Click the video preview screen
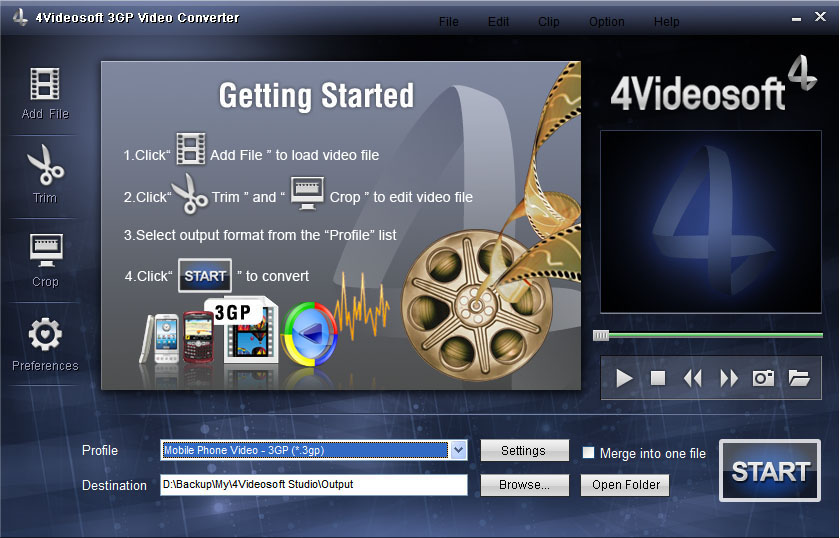 [710, 222]
